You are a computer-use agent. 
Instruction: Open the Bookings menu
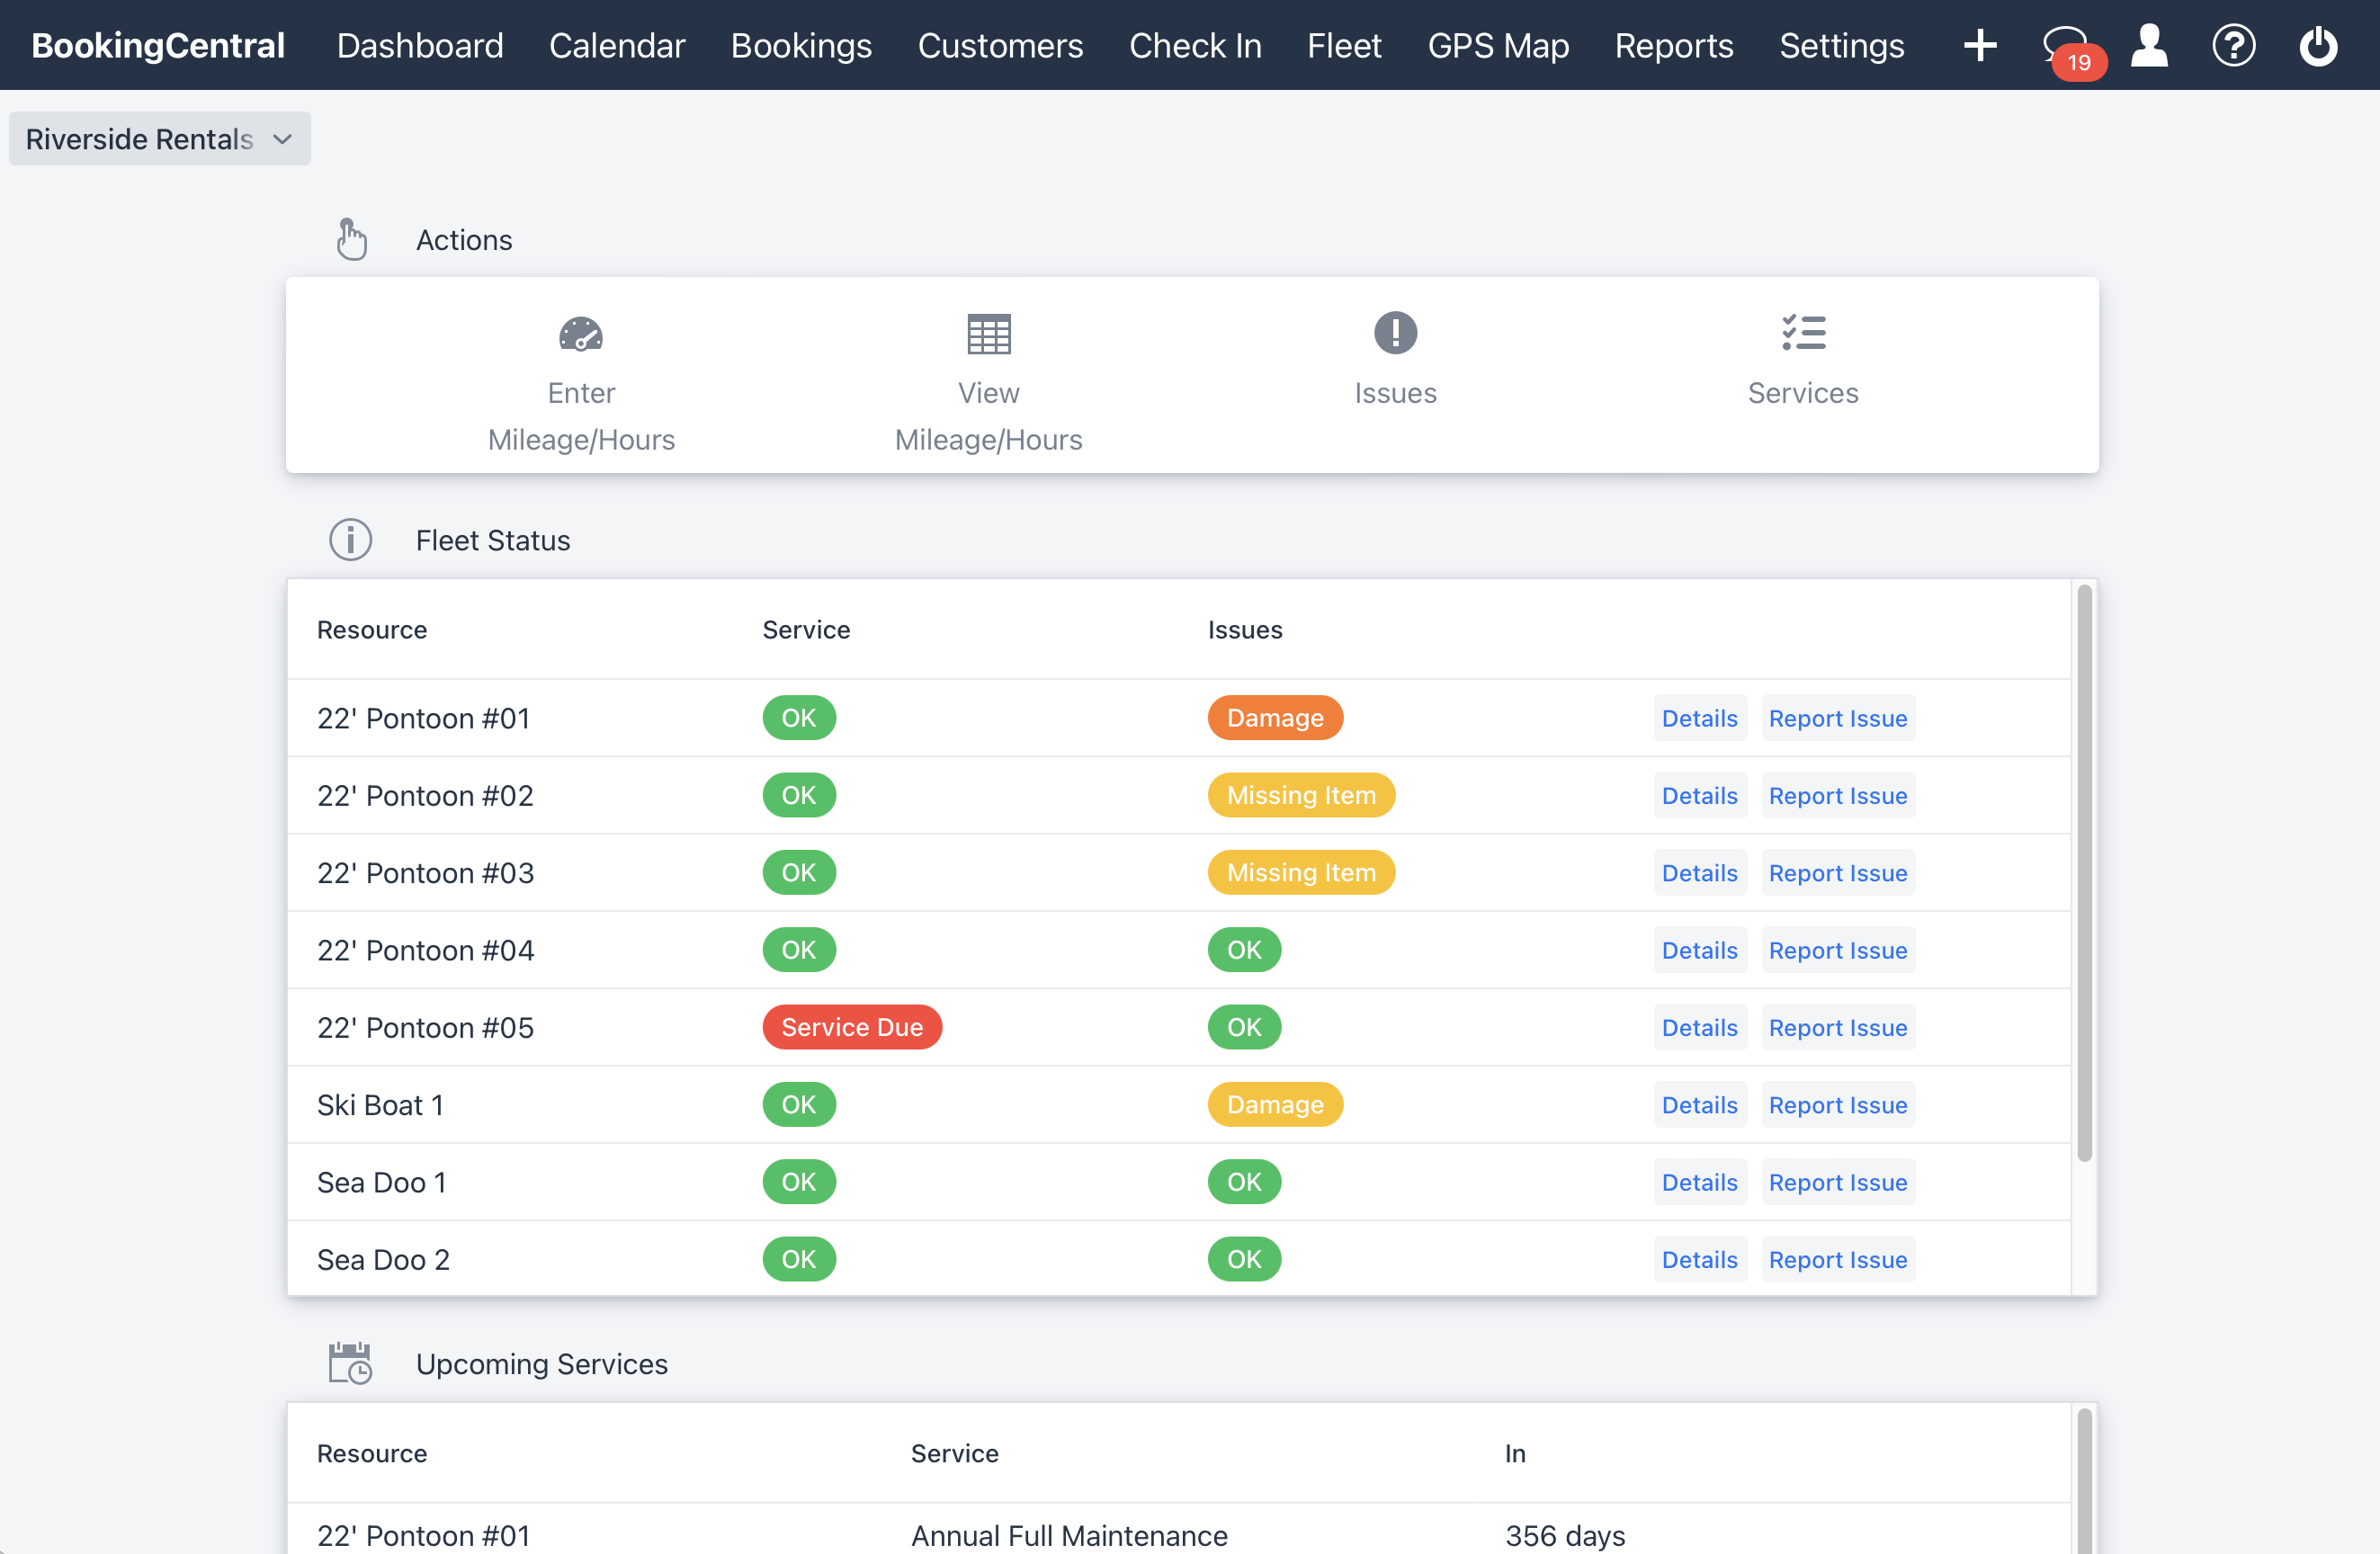click(x=801, y=45)
